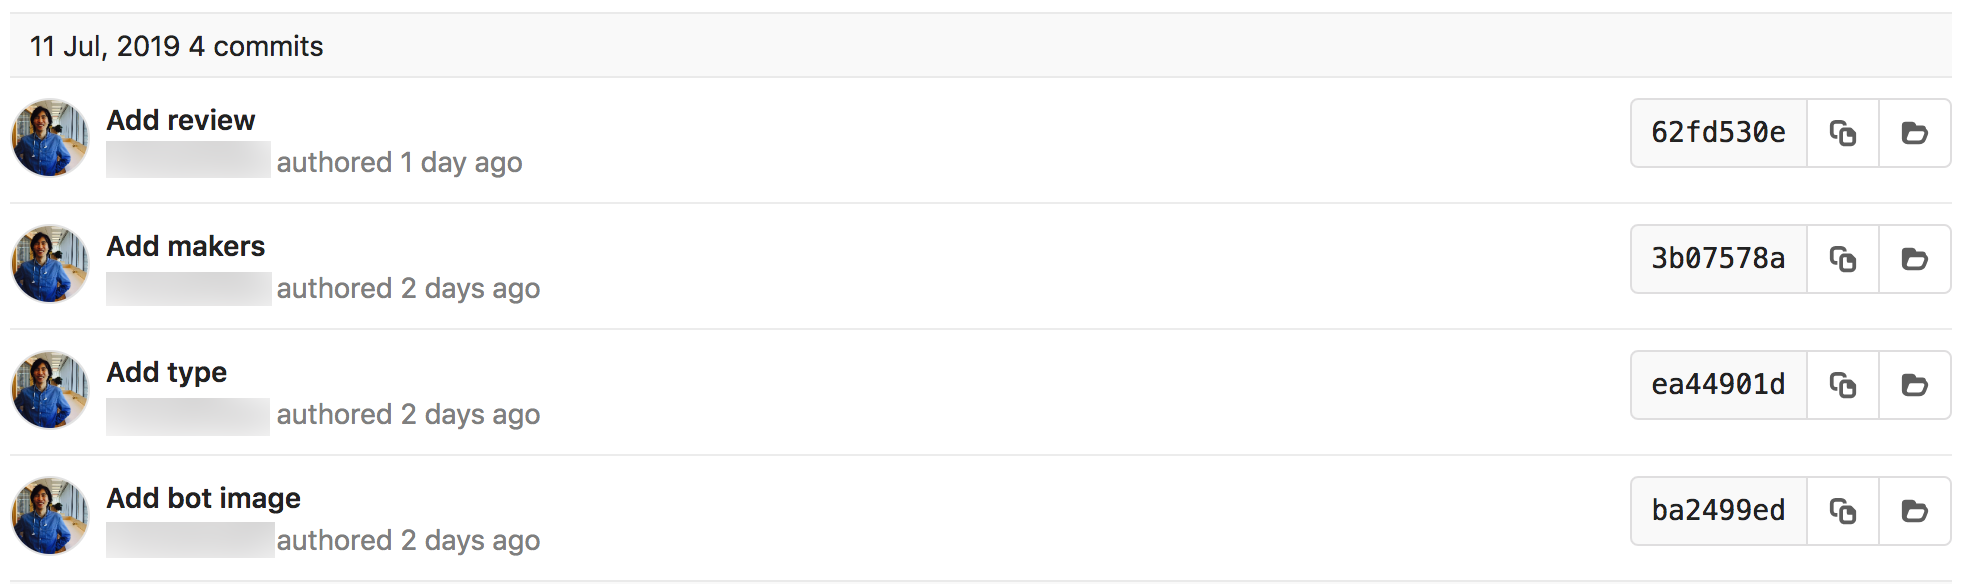Click the 62fd530e commit hash
Image resolution: width=1962 pixels, height=584 pixels.
click(1718, 133)
